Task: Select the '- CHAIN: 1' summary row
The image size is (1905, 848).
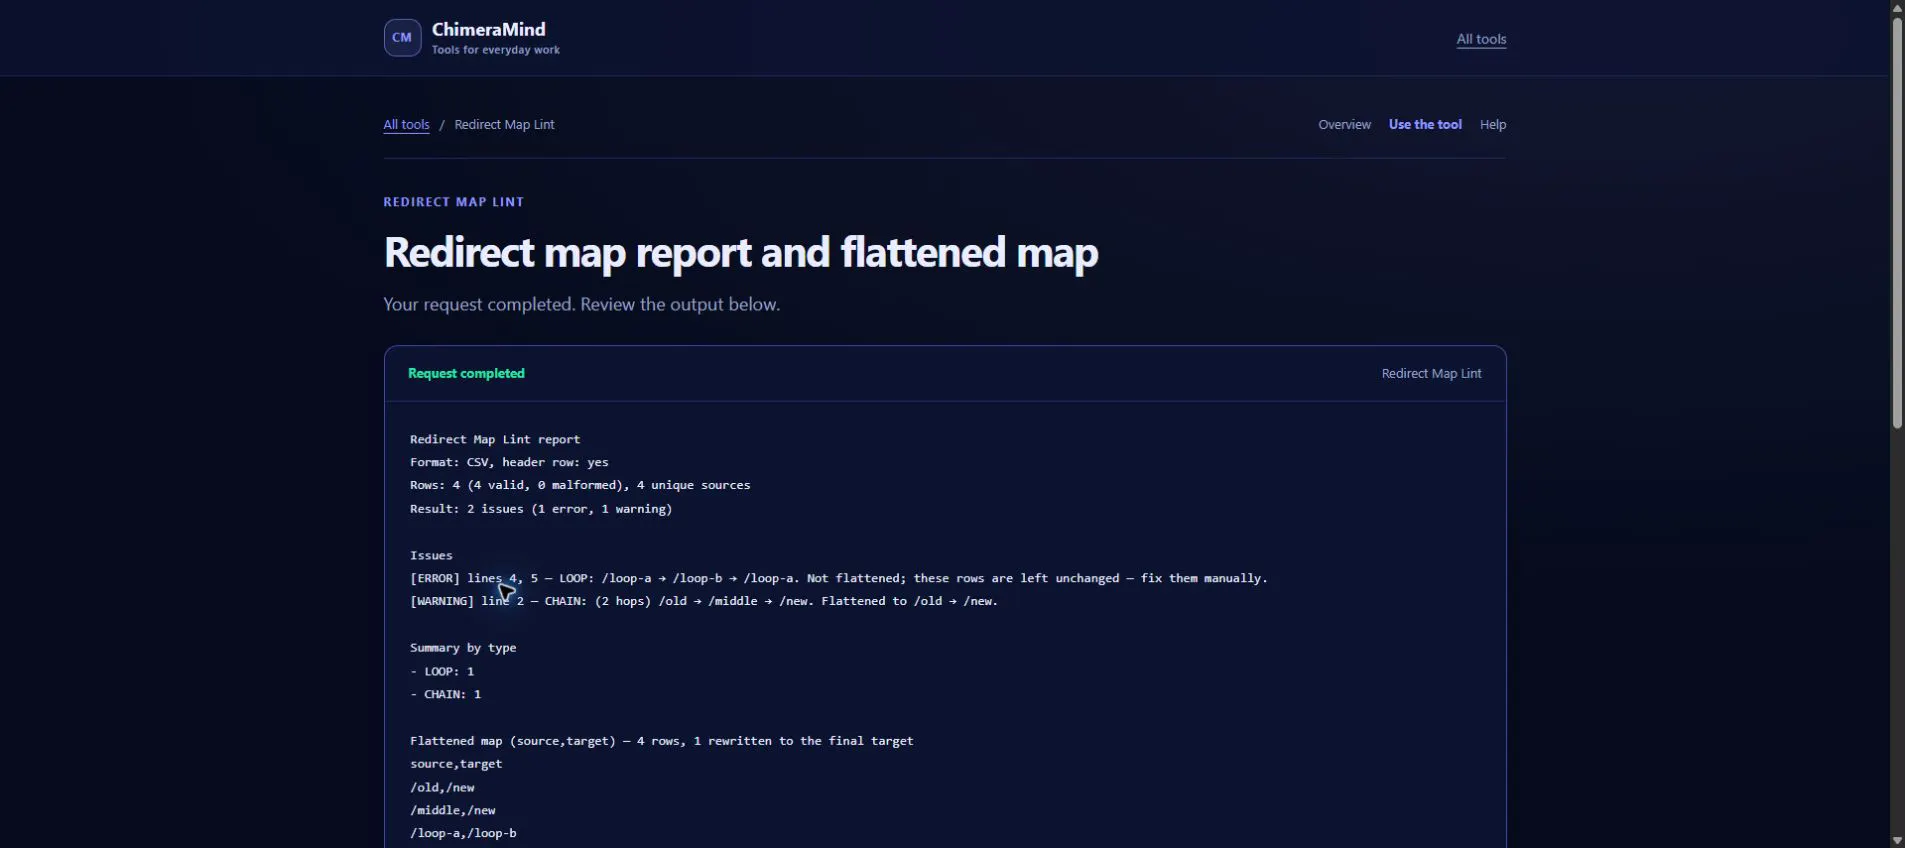Action: point(445,694)
